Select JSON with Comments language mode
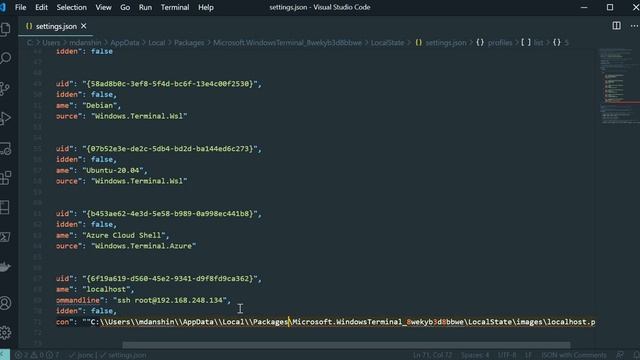This screenshot has height=360, width=640. (573, 355)
